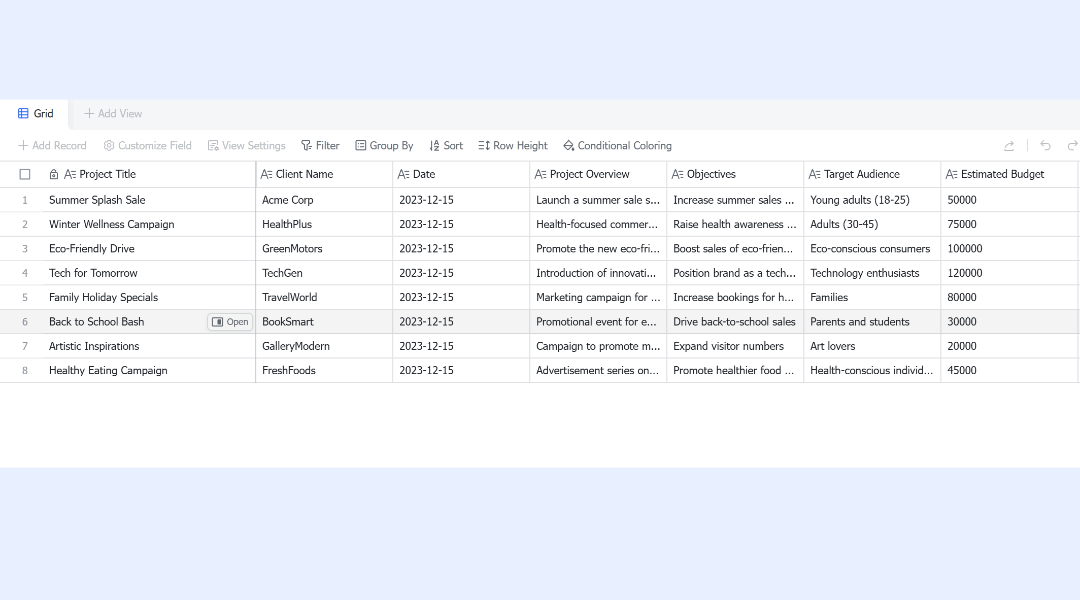Image resolution: width=1080 pixels, height=600 pixels.
Task: Click the TechGen client cell
Action: (324, 273)
